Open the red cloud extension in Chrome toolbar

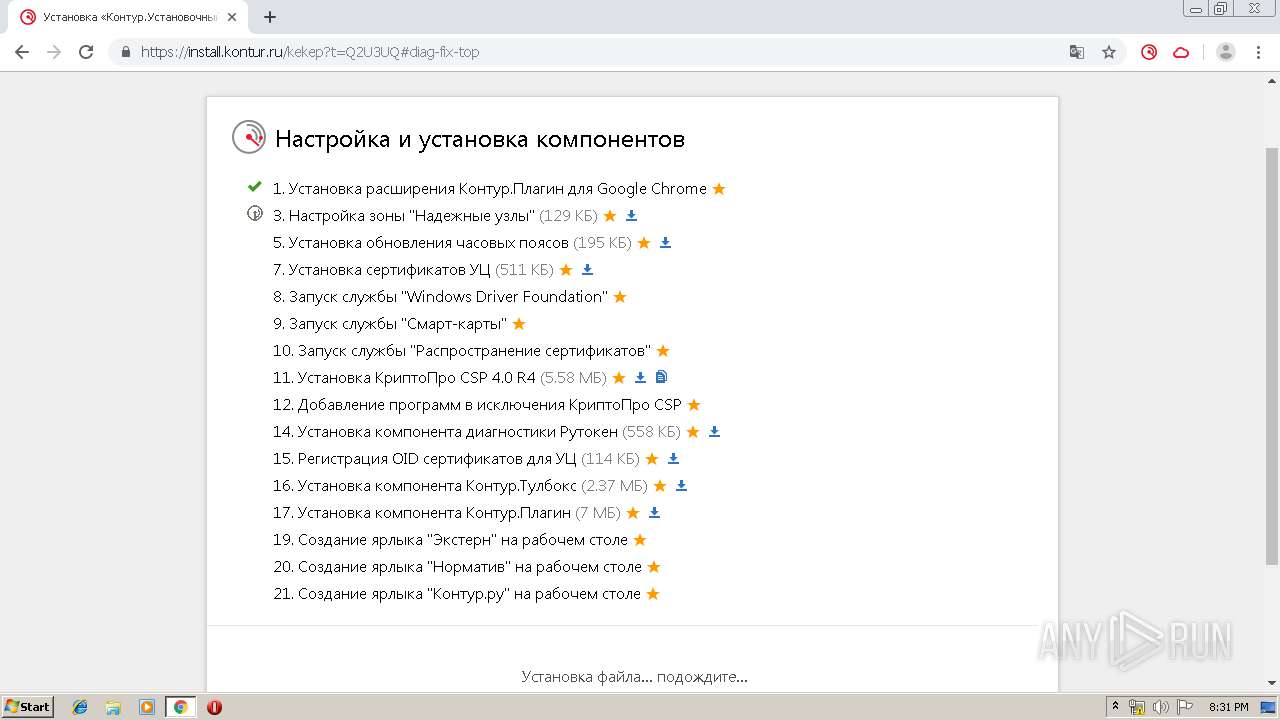click(1181, 52)
